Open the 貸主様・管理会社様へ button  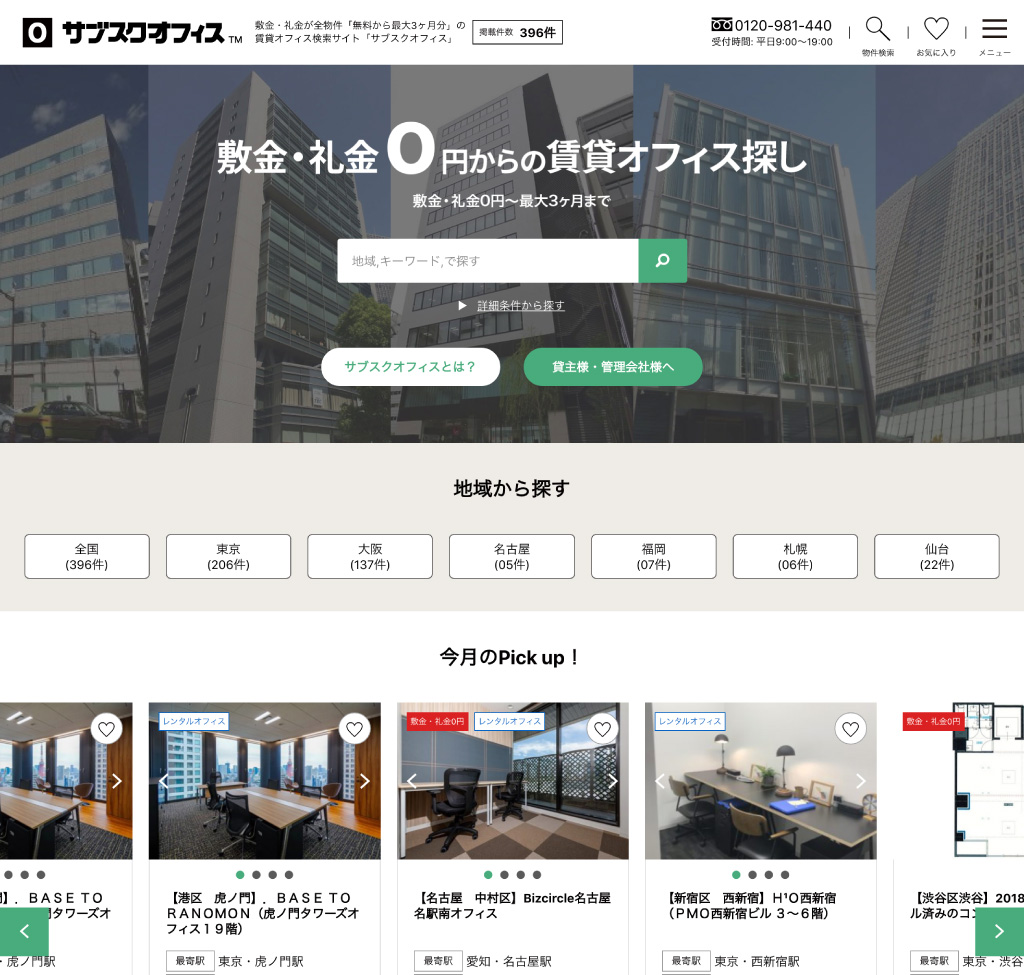pos(613,367)
